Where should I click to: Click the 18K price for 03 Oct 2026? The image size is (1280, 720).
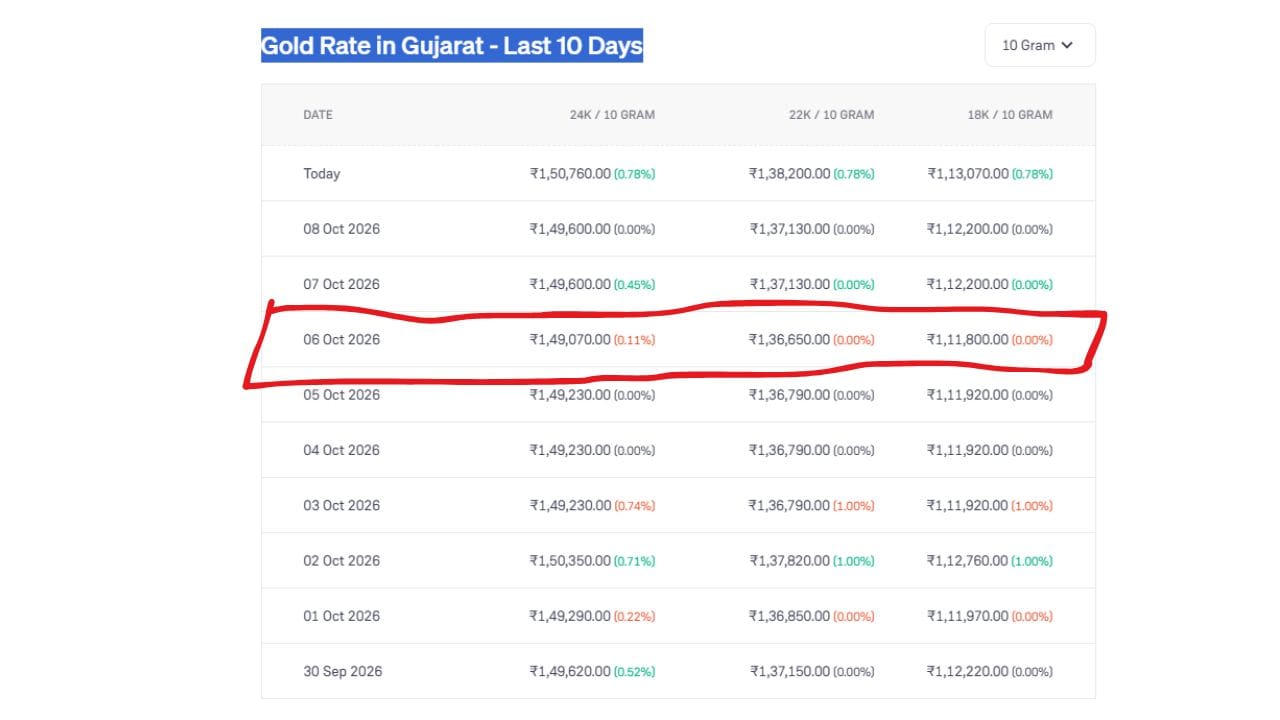pos(968,505)
